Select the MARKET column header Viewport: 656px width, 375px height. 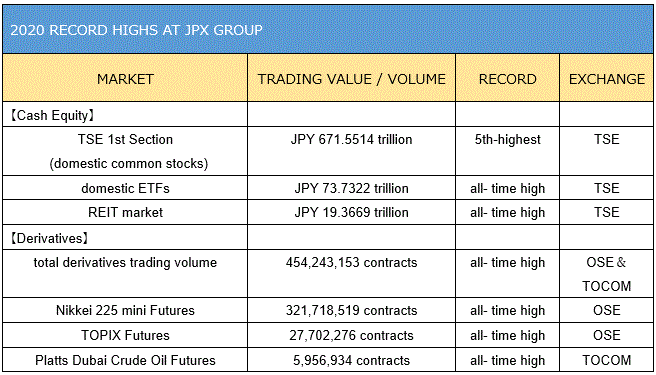125,79
